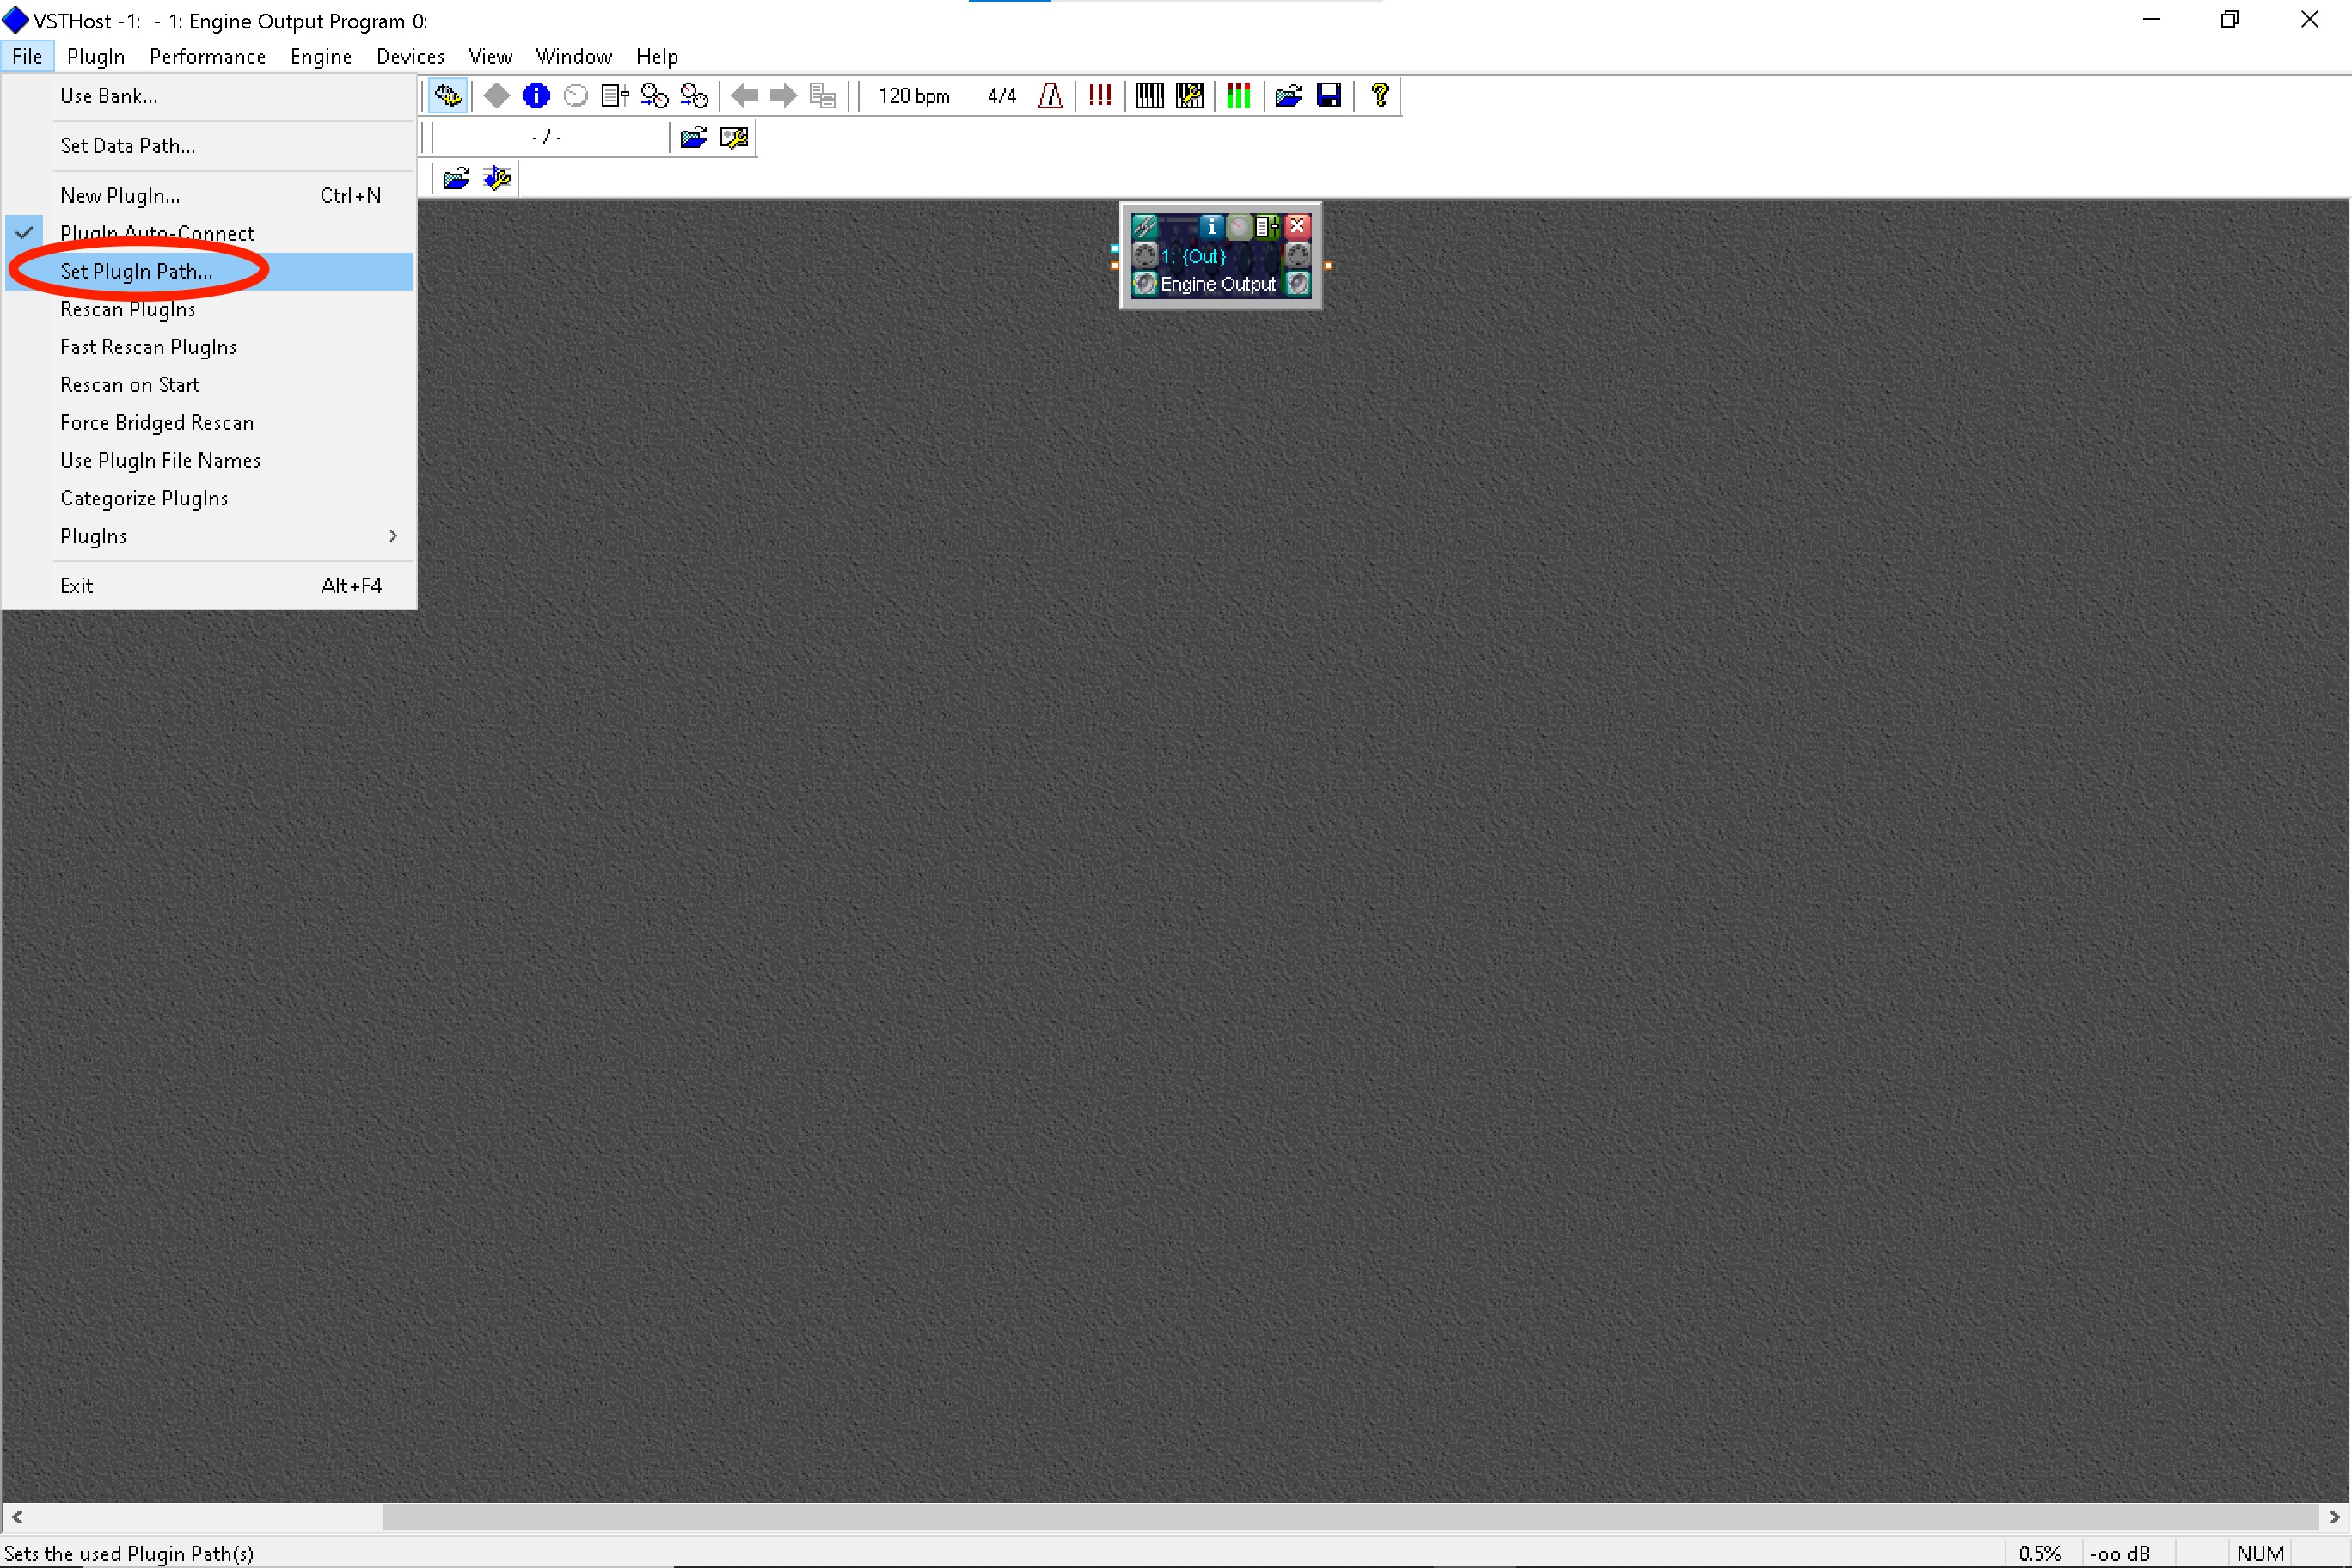The height and width of the screenshot is (1568, 2352).
Task: Click the cascaded windows toolbar icon
Action: (x=823, y=96)
